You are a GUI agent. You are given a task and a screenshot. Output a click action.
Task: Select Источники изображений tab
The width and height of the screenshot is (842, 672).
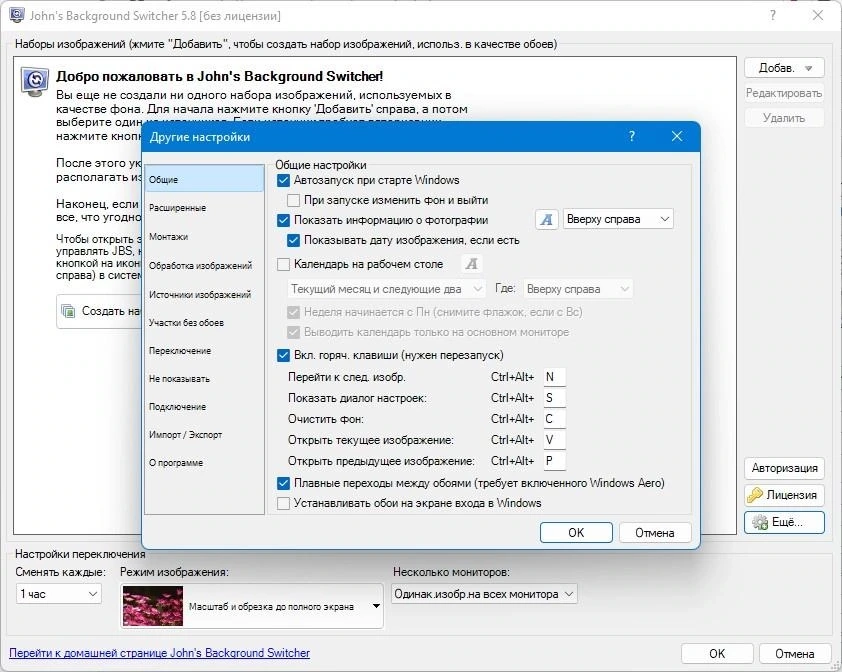click(x=204, y=294)
